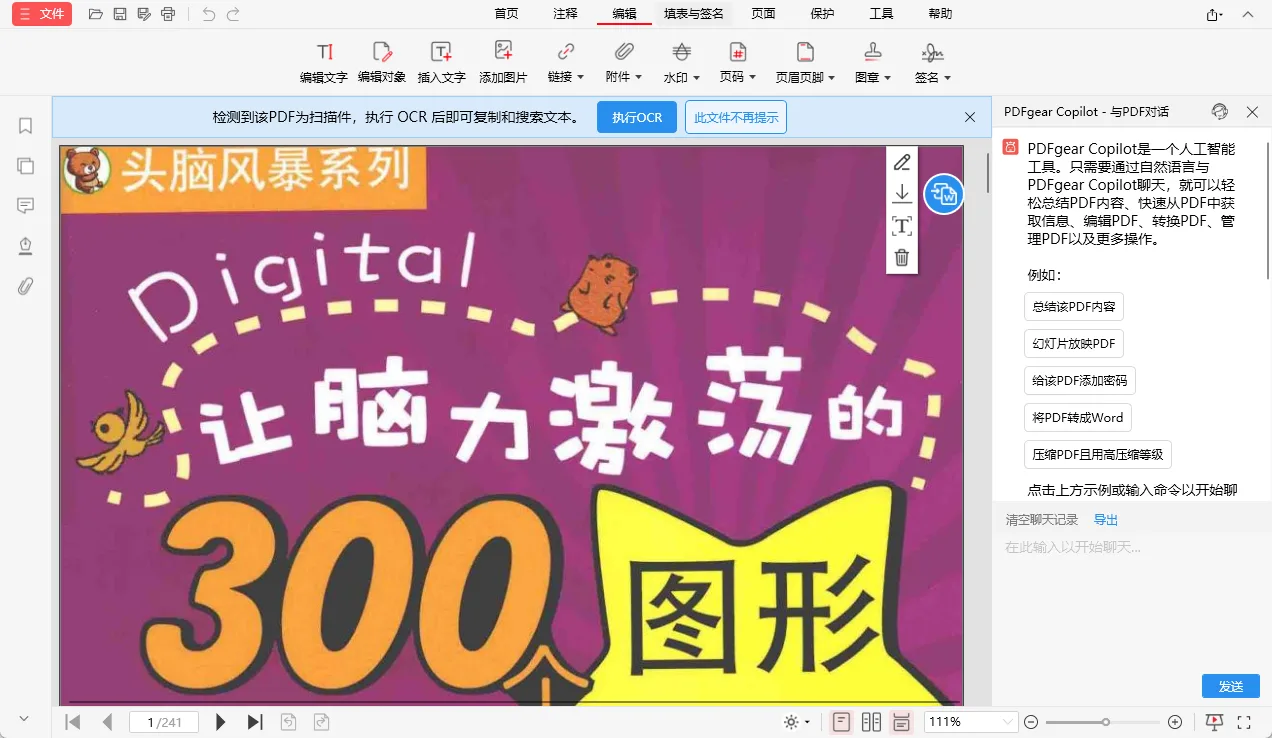Click the 幻灯片放映PDF suggestion

click(1074, 344)
